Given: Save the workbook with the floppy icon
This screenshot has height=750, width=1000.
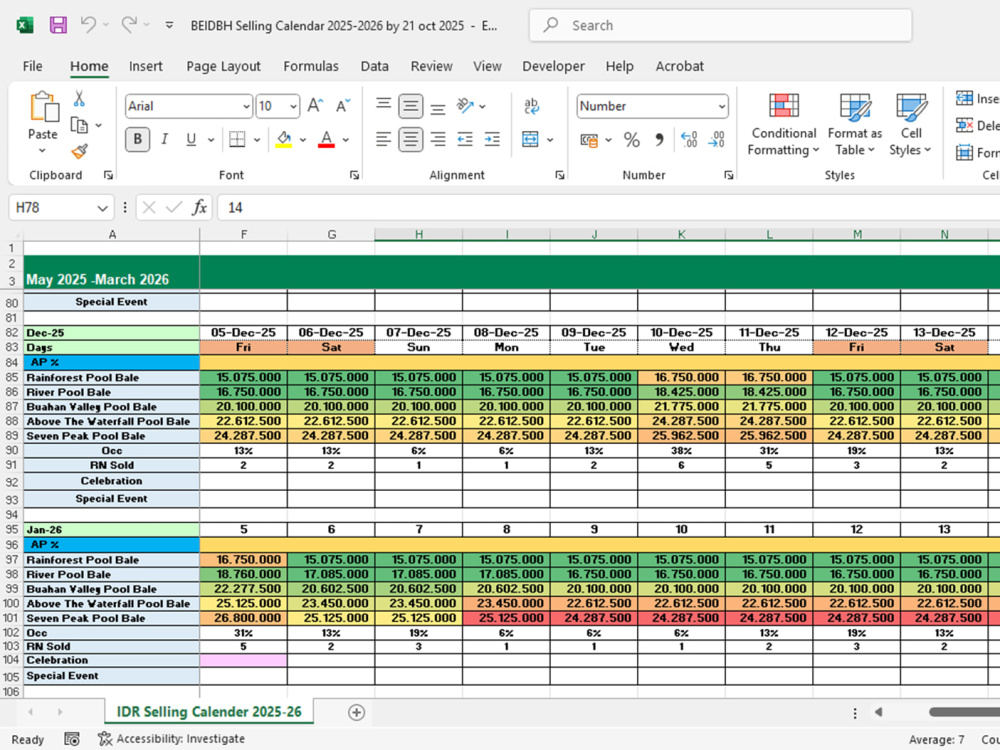Looking at the screenshot, I should [x=58, y=26].
